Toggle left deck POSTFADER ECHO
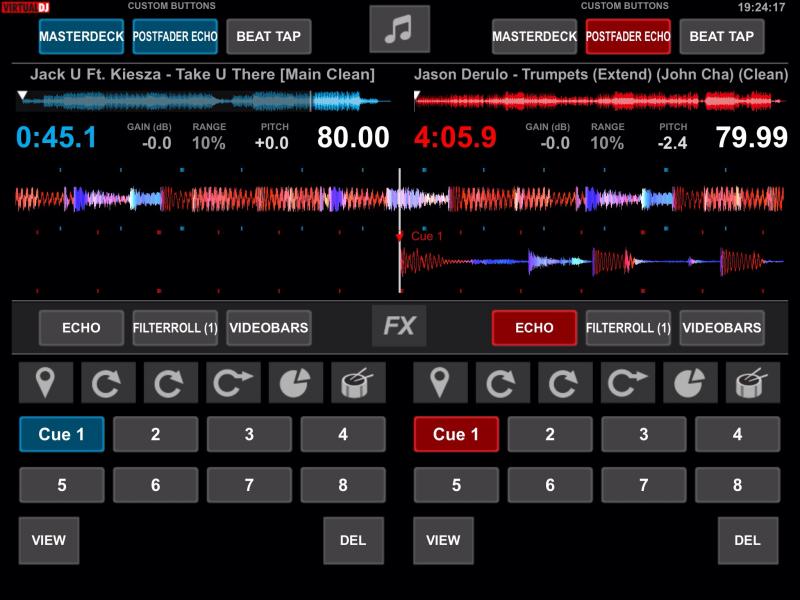The image size is (800, 600). point(175,36)
